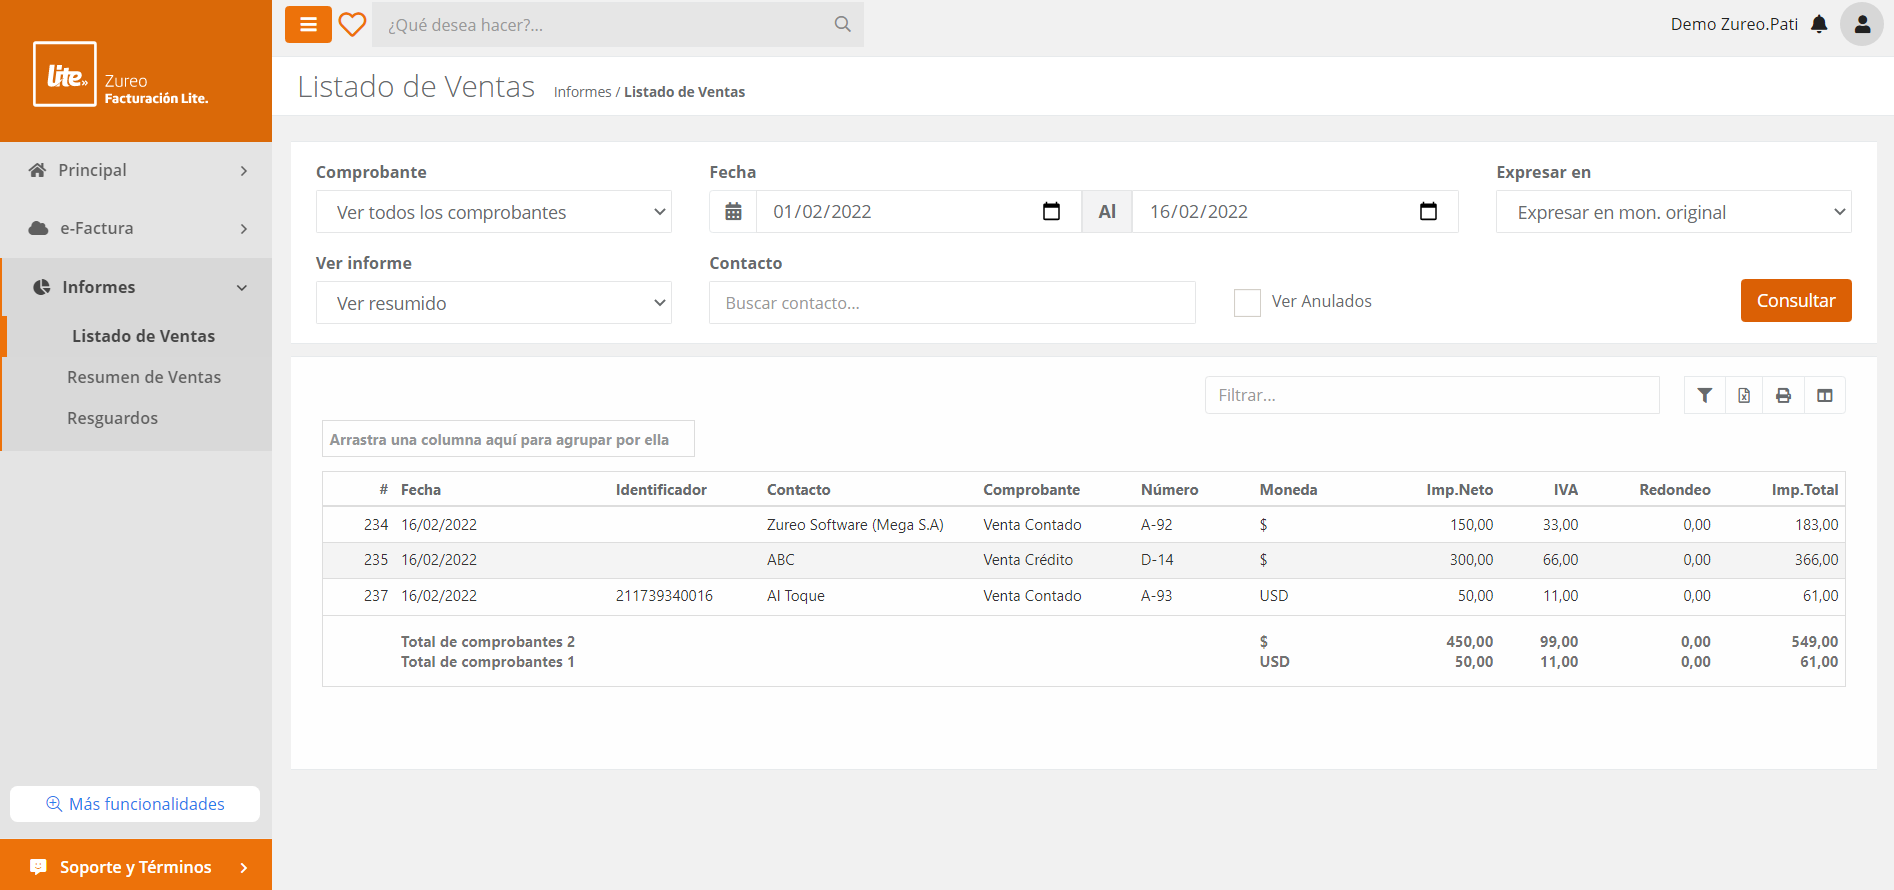
Task: Export the sales list to Excel
Action: point(1744,395)
